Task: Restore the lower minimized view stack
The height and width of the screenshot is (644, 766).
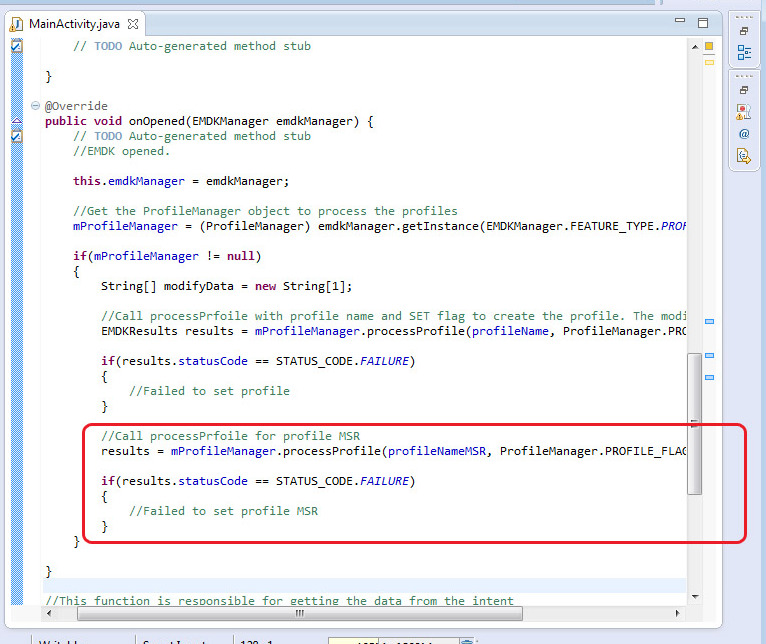Action: point(744,90)
